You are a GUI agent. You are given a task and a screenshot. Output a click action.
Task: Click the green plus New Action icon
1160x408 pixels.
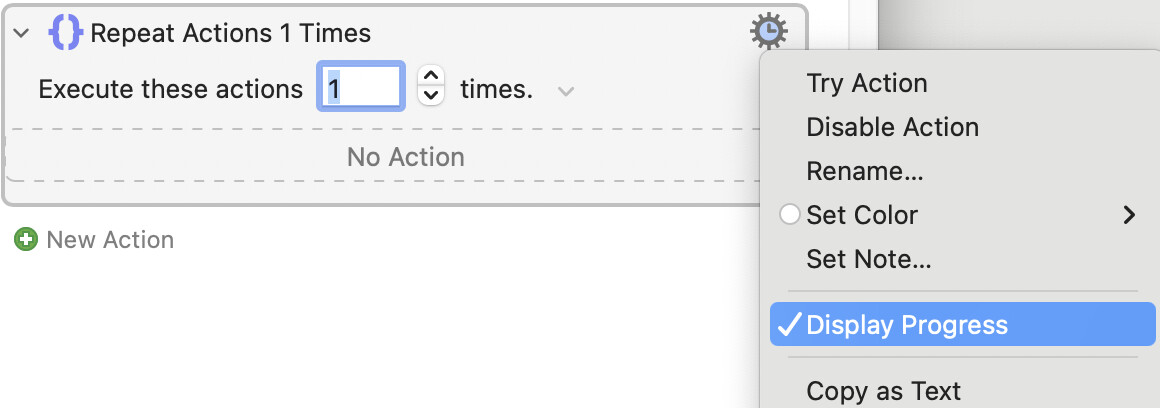(x=26, y=240)
